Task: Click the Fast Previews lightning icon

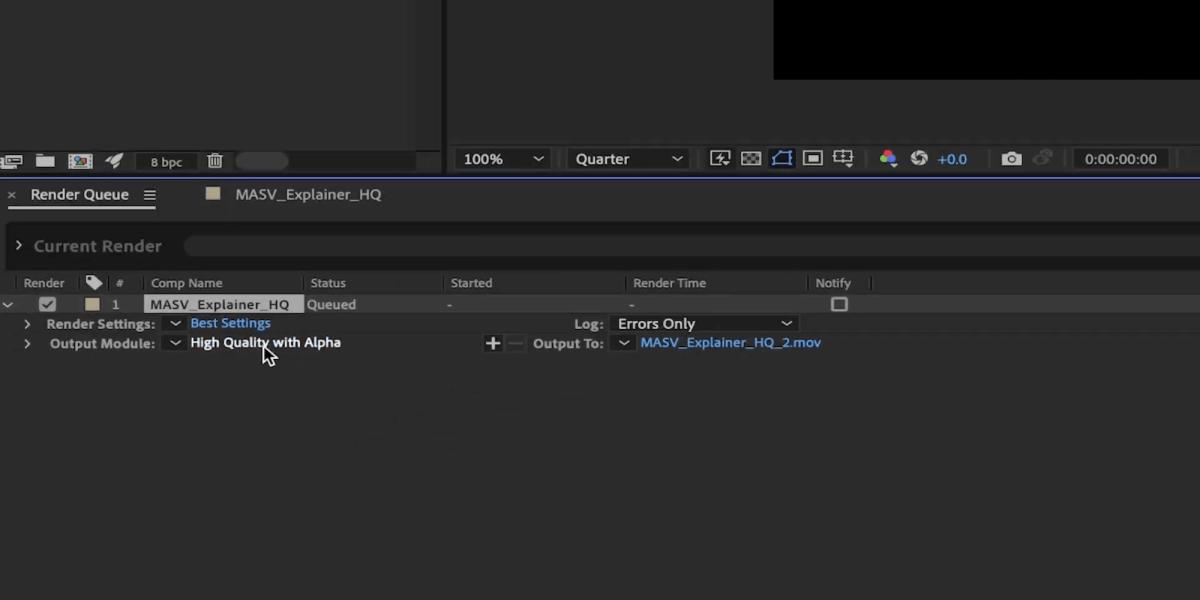Action: pyautogui.click(x=720, y=159)
